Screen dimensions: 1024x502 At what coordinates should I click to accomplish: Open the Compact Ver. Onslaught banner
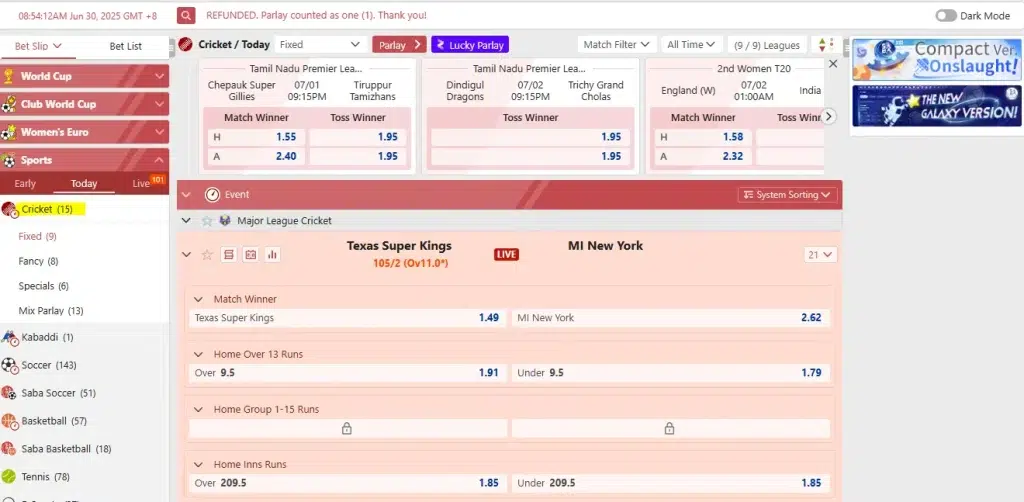(x=936, y=59)
